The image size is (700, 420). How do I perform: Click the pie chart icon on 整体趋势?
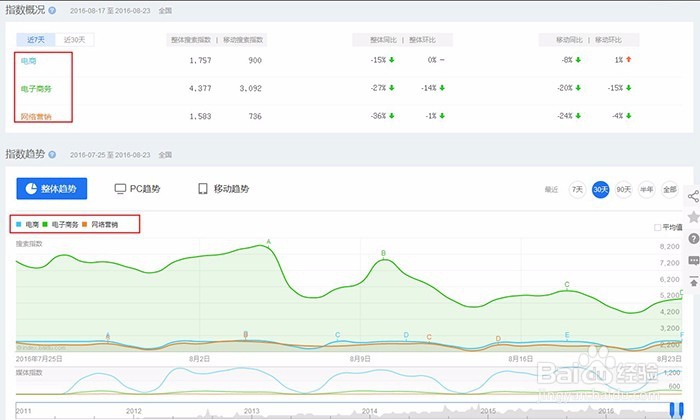[31, 188]
